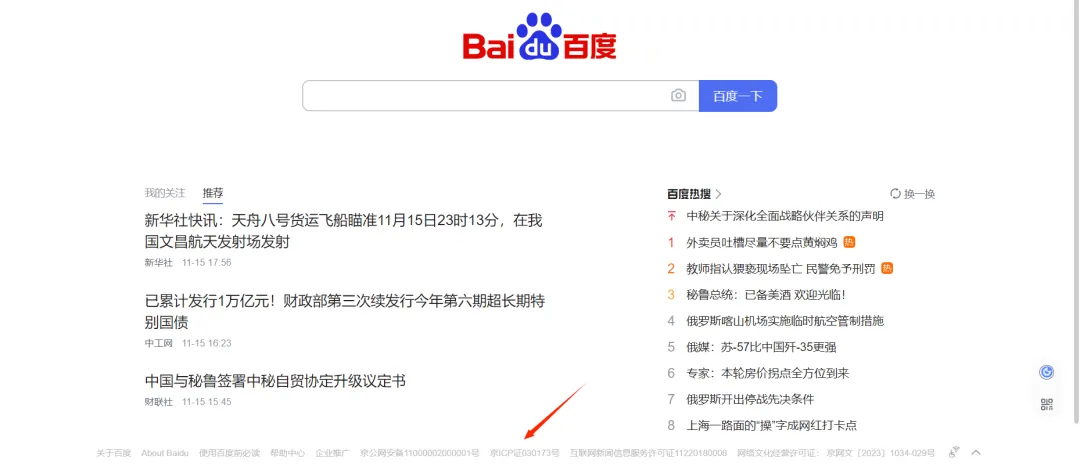Open the 帮助中心 footer link
The image size is (1080, 465).
[287, 453]
